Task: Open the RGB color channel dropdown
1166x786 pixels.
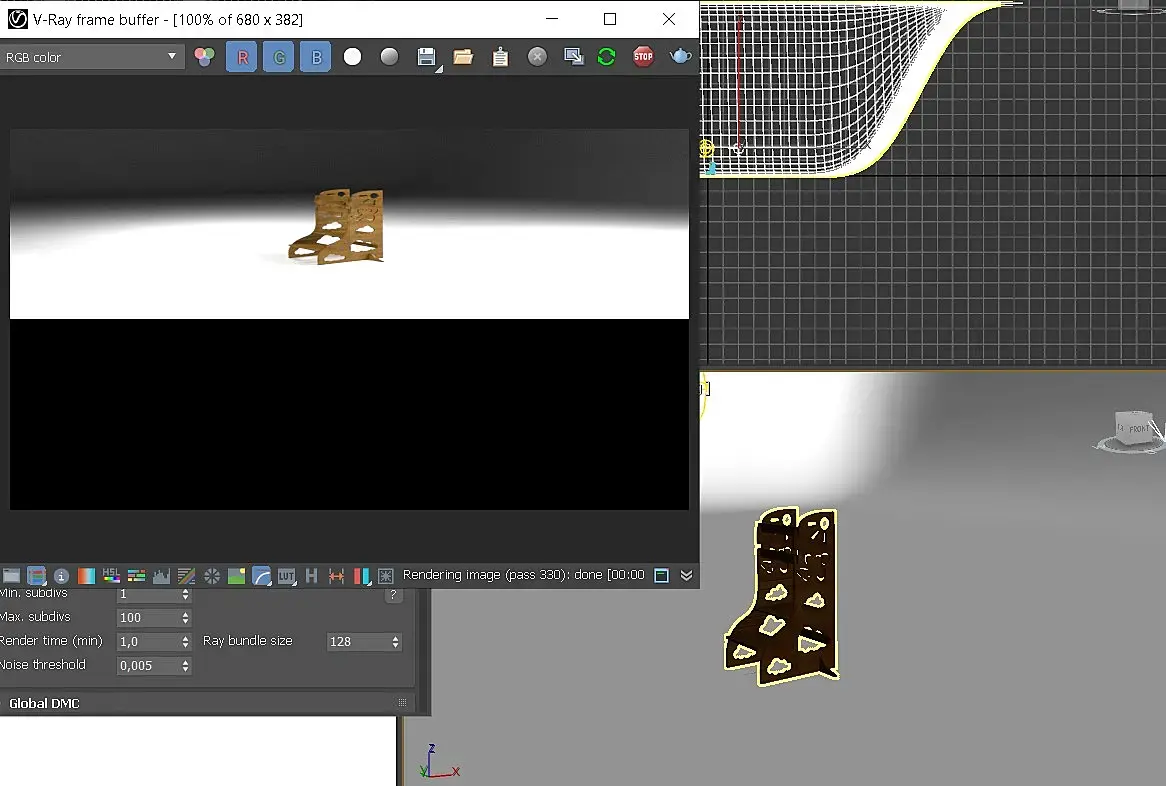Action: [x=91, y=57]
